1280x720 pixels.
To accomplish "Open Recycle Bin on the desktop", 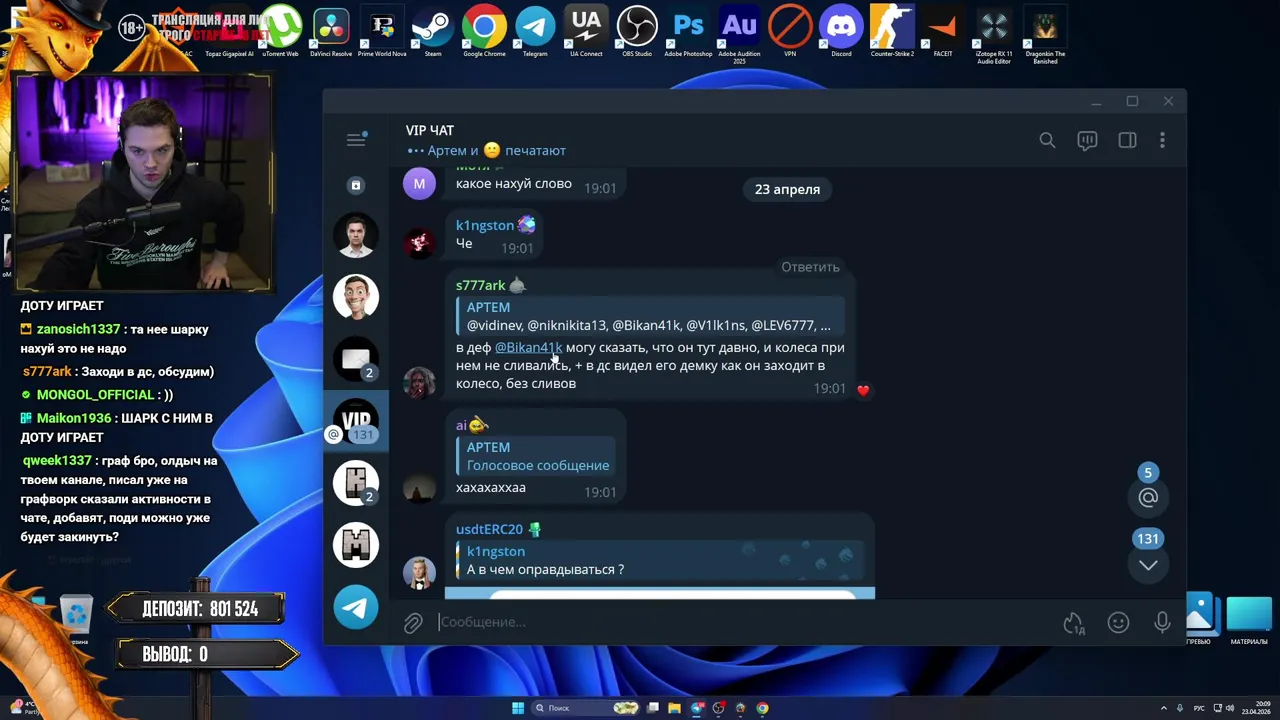I will (77, 618).
